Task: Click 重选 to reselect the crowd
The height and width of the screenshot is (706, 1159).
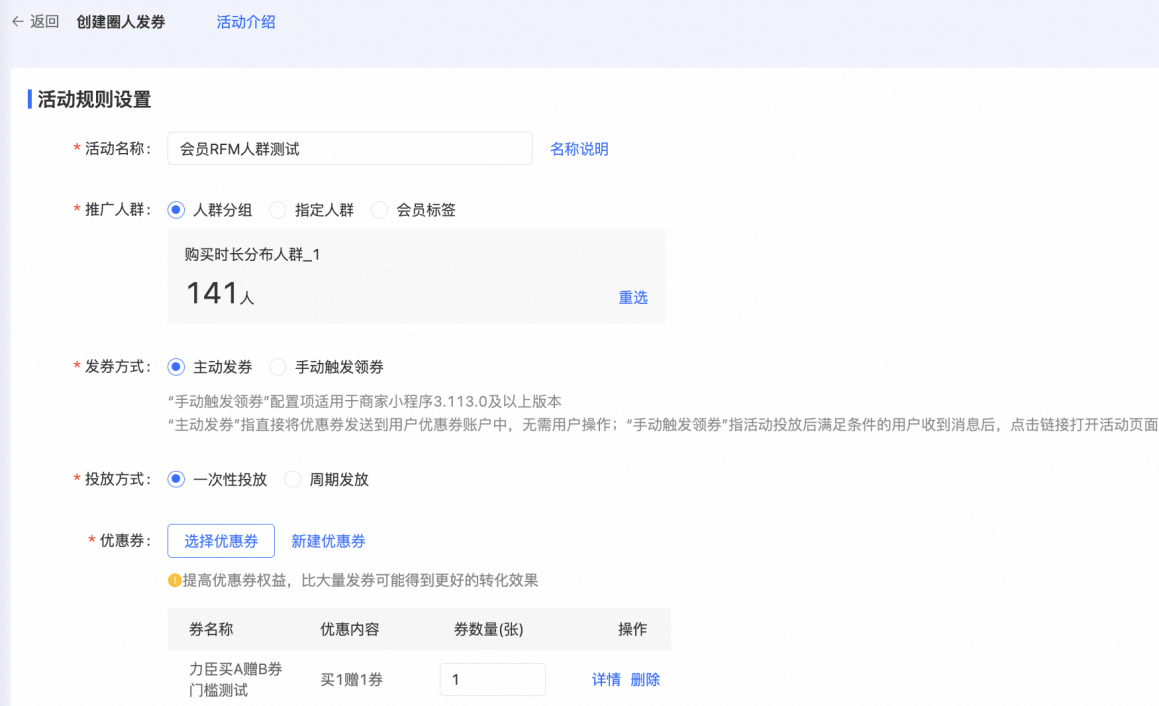Action: click(x=633, y=297)
